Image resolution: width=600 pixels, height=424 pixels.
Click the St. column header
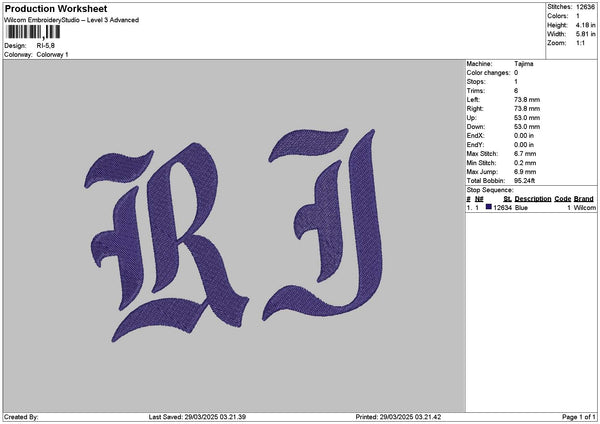(x=507, y=198)
